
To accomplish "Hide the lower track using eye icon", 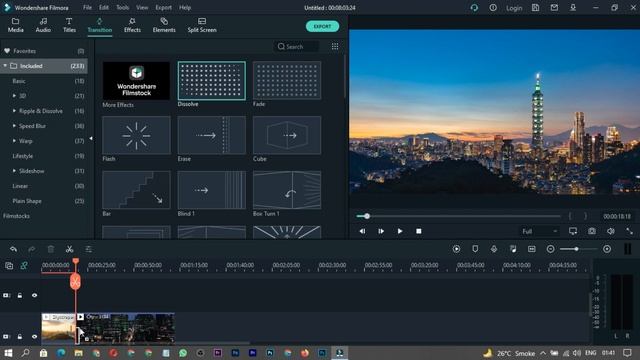I will click(35, 337).
